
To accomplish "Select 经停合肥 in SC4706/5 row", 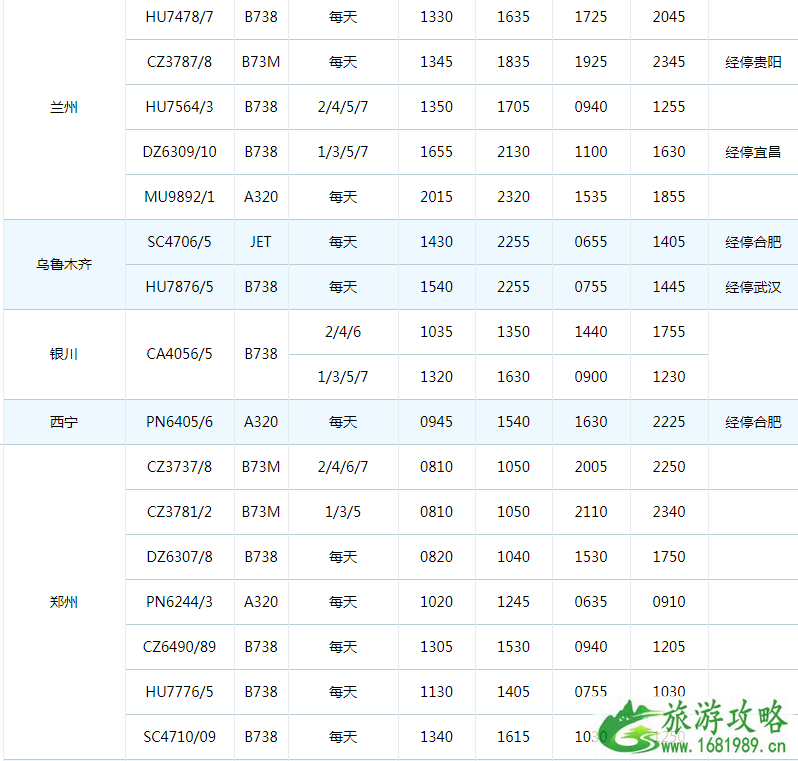I will pyautogui.click(x=753, y=242).
